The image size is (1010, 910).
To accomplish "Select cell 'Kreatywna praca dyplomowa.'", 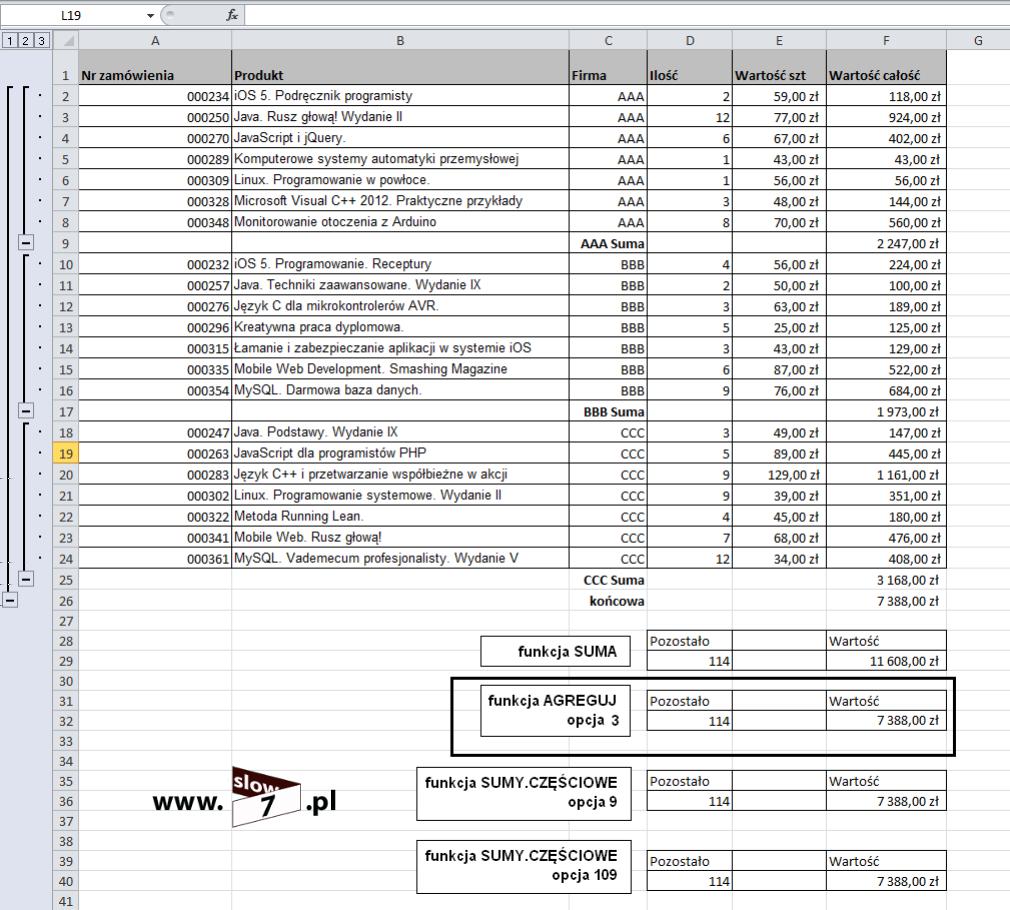I will pos(400,327).
